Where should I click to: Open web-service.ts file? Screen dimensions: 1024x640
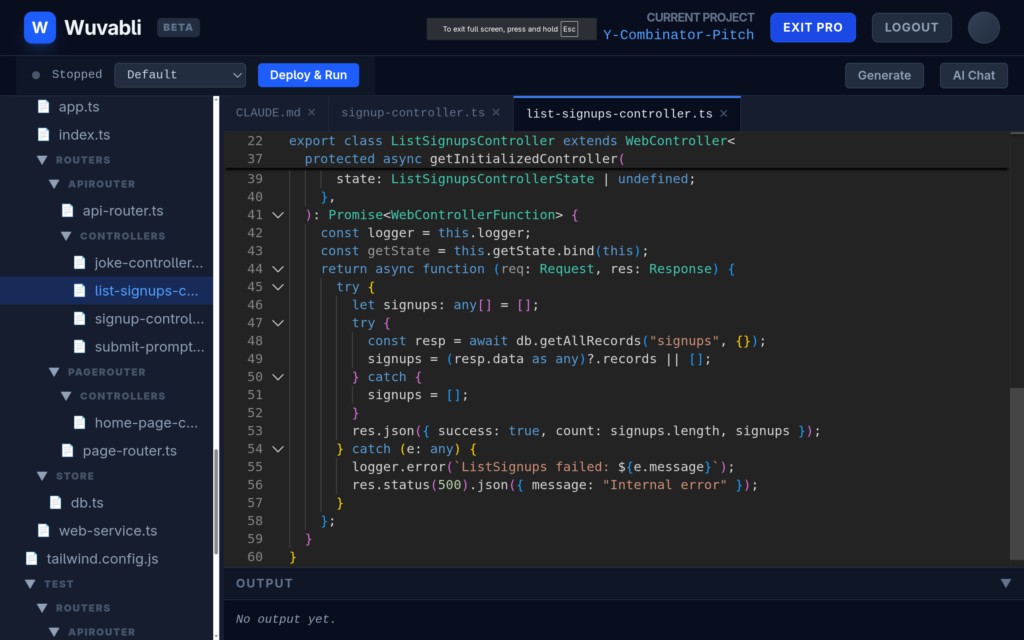(108, 530)
